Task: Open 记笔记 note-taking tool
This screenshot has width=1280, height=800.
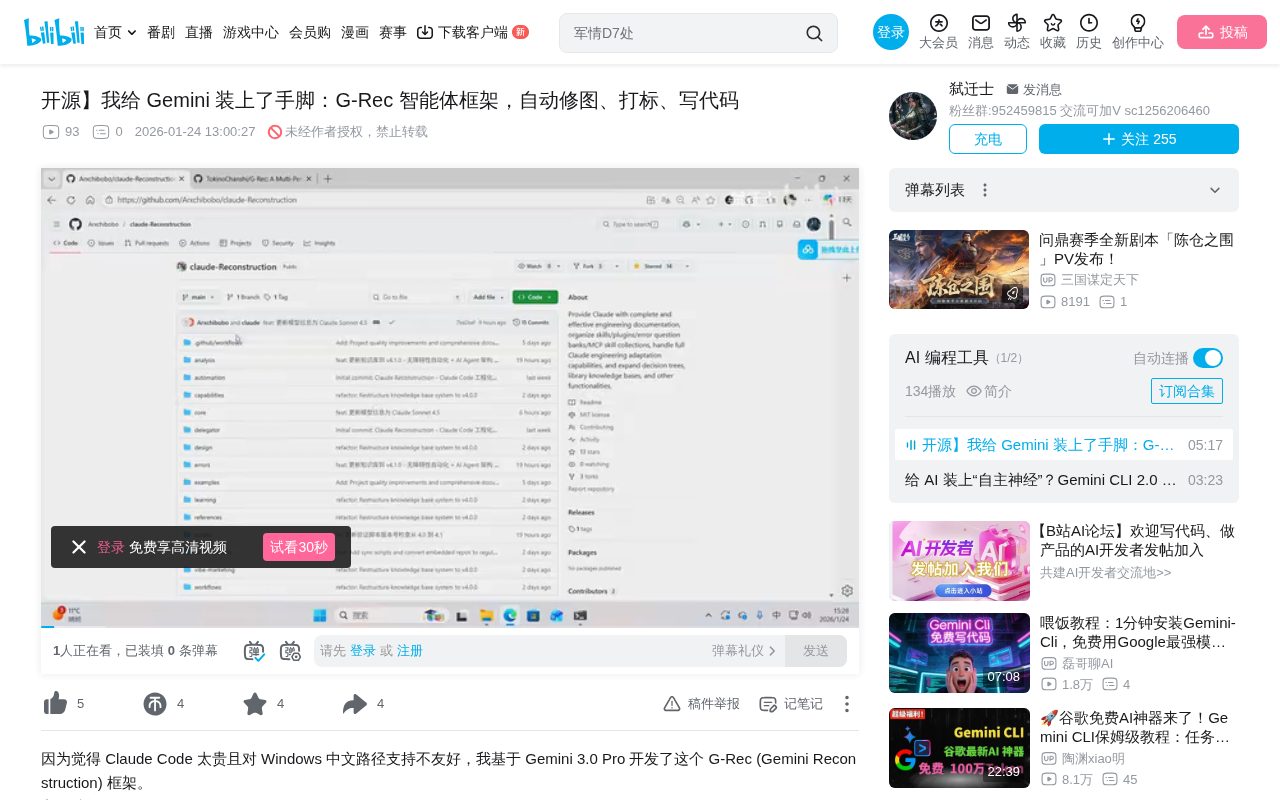Action: 791,704
